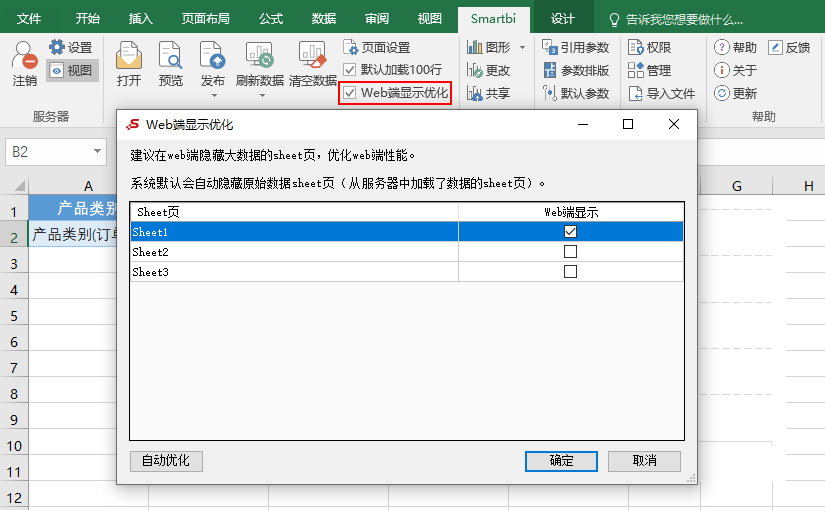Click the 更新 update icon
Screen dimensions: 825x510
[721, 93]
